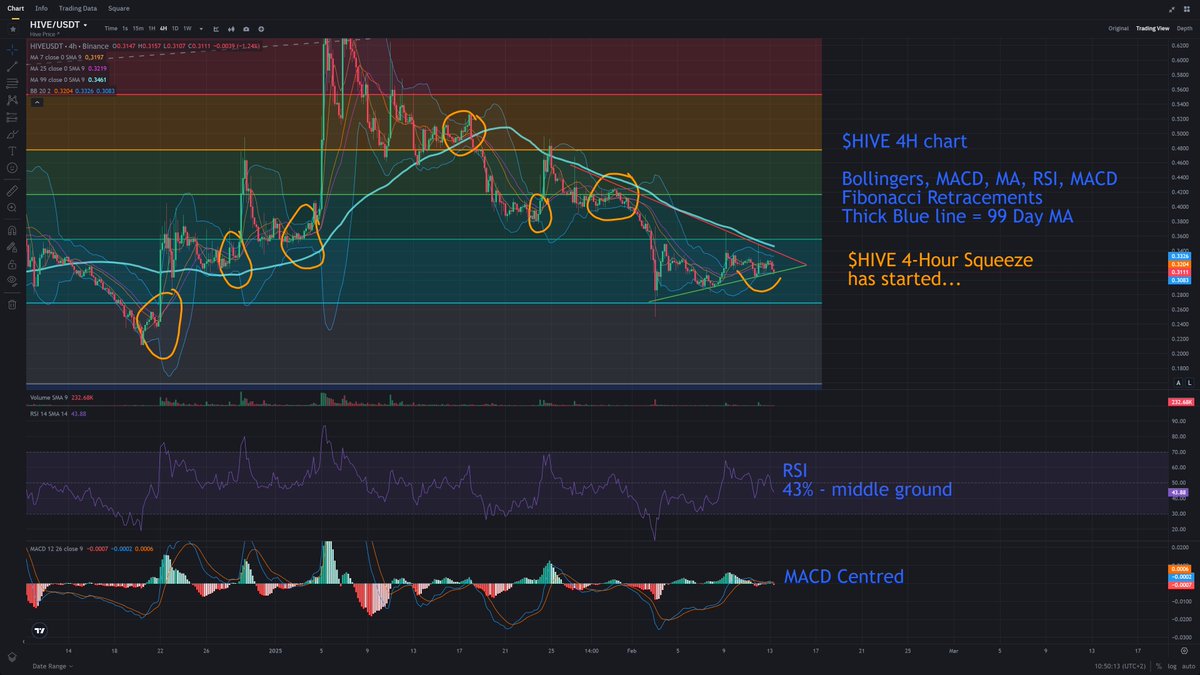This screenshot has width=1200, height=675.
Task: Star HIVE/USDT as a favorite
Action: pos(13,28)
